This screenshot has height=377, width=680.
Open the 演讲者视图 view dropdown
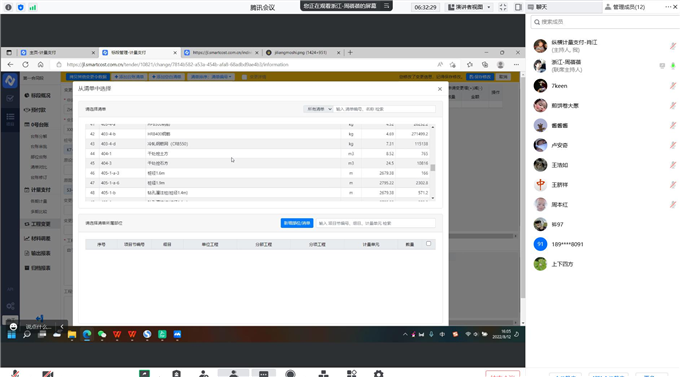(x=469, y=7)
